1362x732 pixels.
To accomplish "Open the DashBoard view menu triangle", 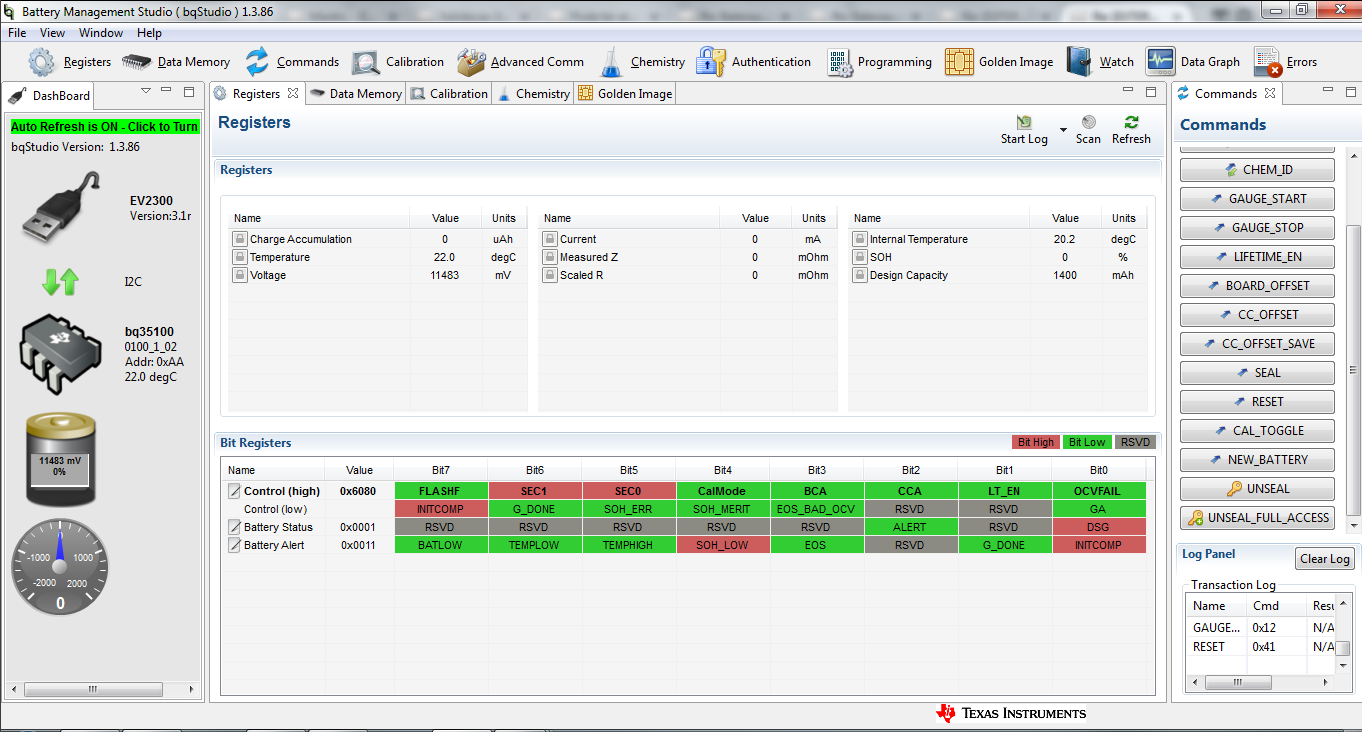I will [146, 91].
